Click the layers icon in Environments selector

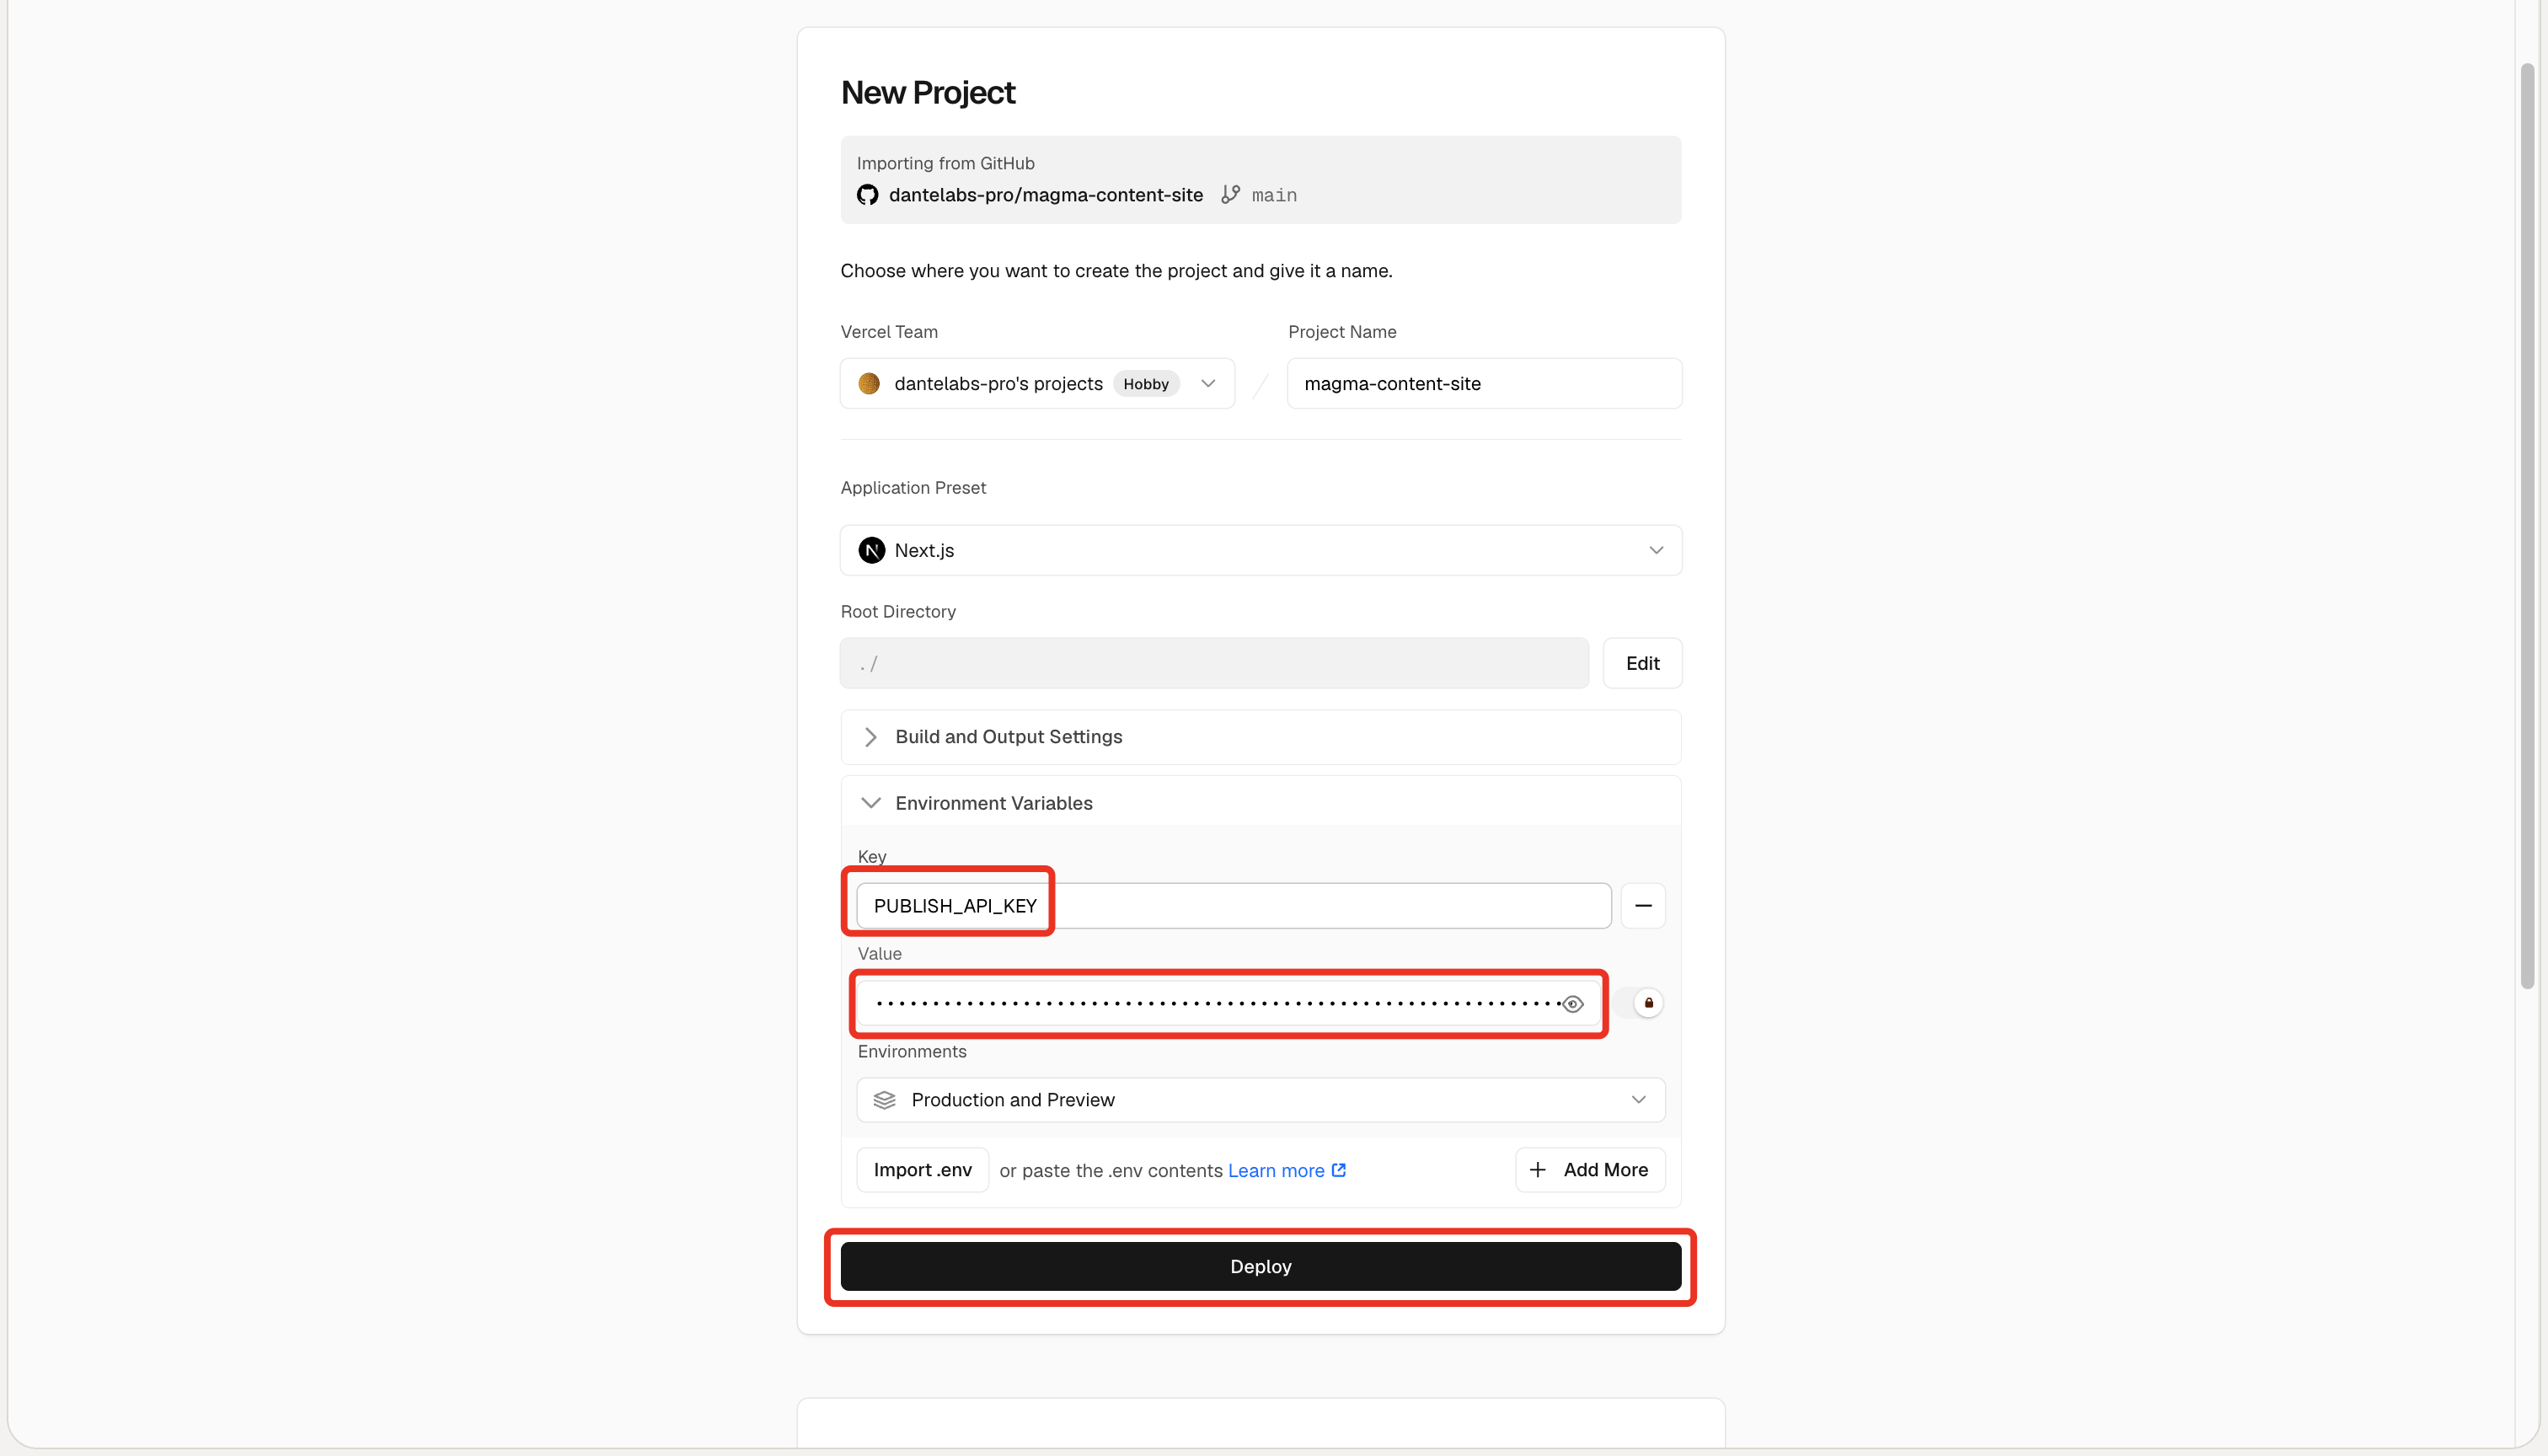pos(884,1100)
